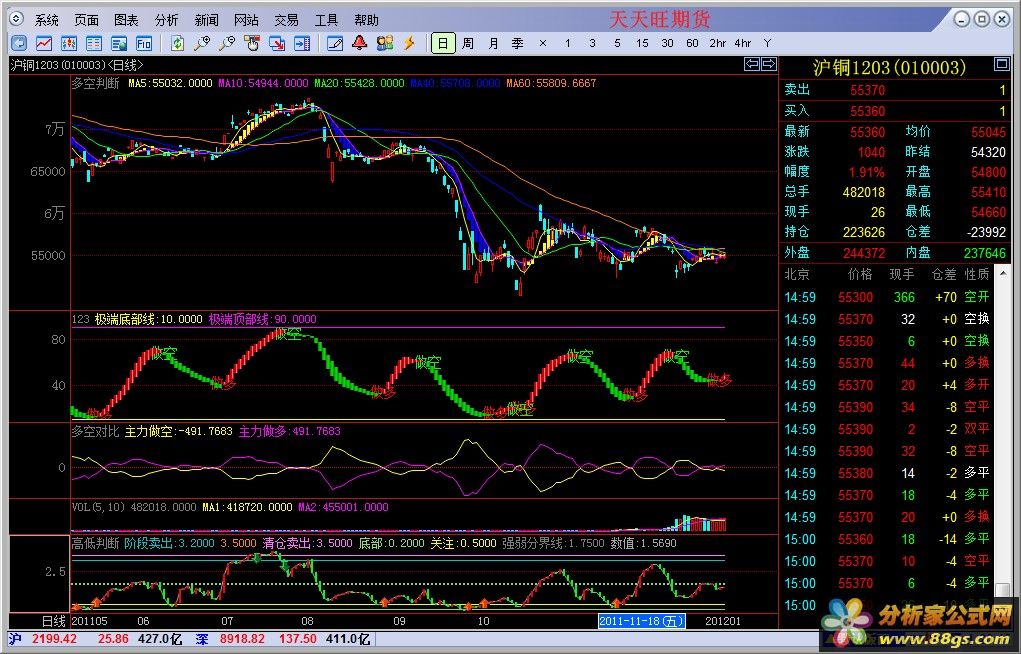Open the pencil drawing tool icon
1021x654 pixels.
point(335,43)
